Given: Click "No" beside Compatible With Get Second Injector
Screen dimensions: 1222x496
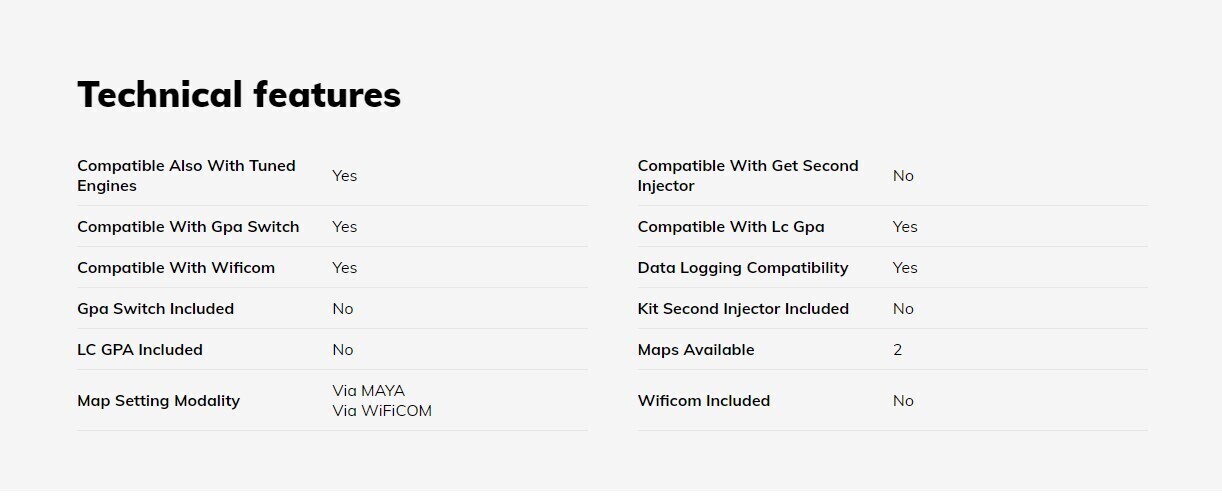Looking at the screenshot, I should (903, 176).
